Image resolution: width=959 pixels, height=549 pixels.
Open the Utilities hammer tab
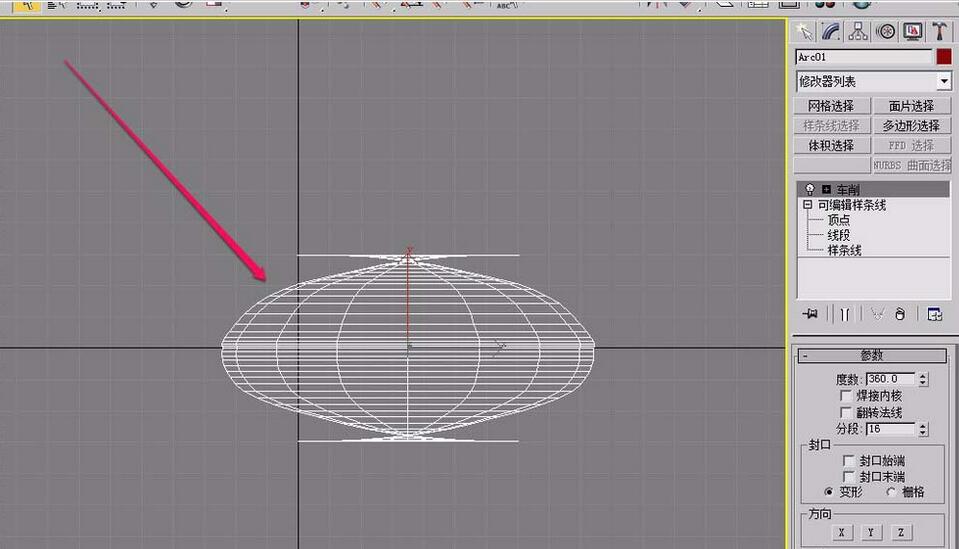[939, 31]
